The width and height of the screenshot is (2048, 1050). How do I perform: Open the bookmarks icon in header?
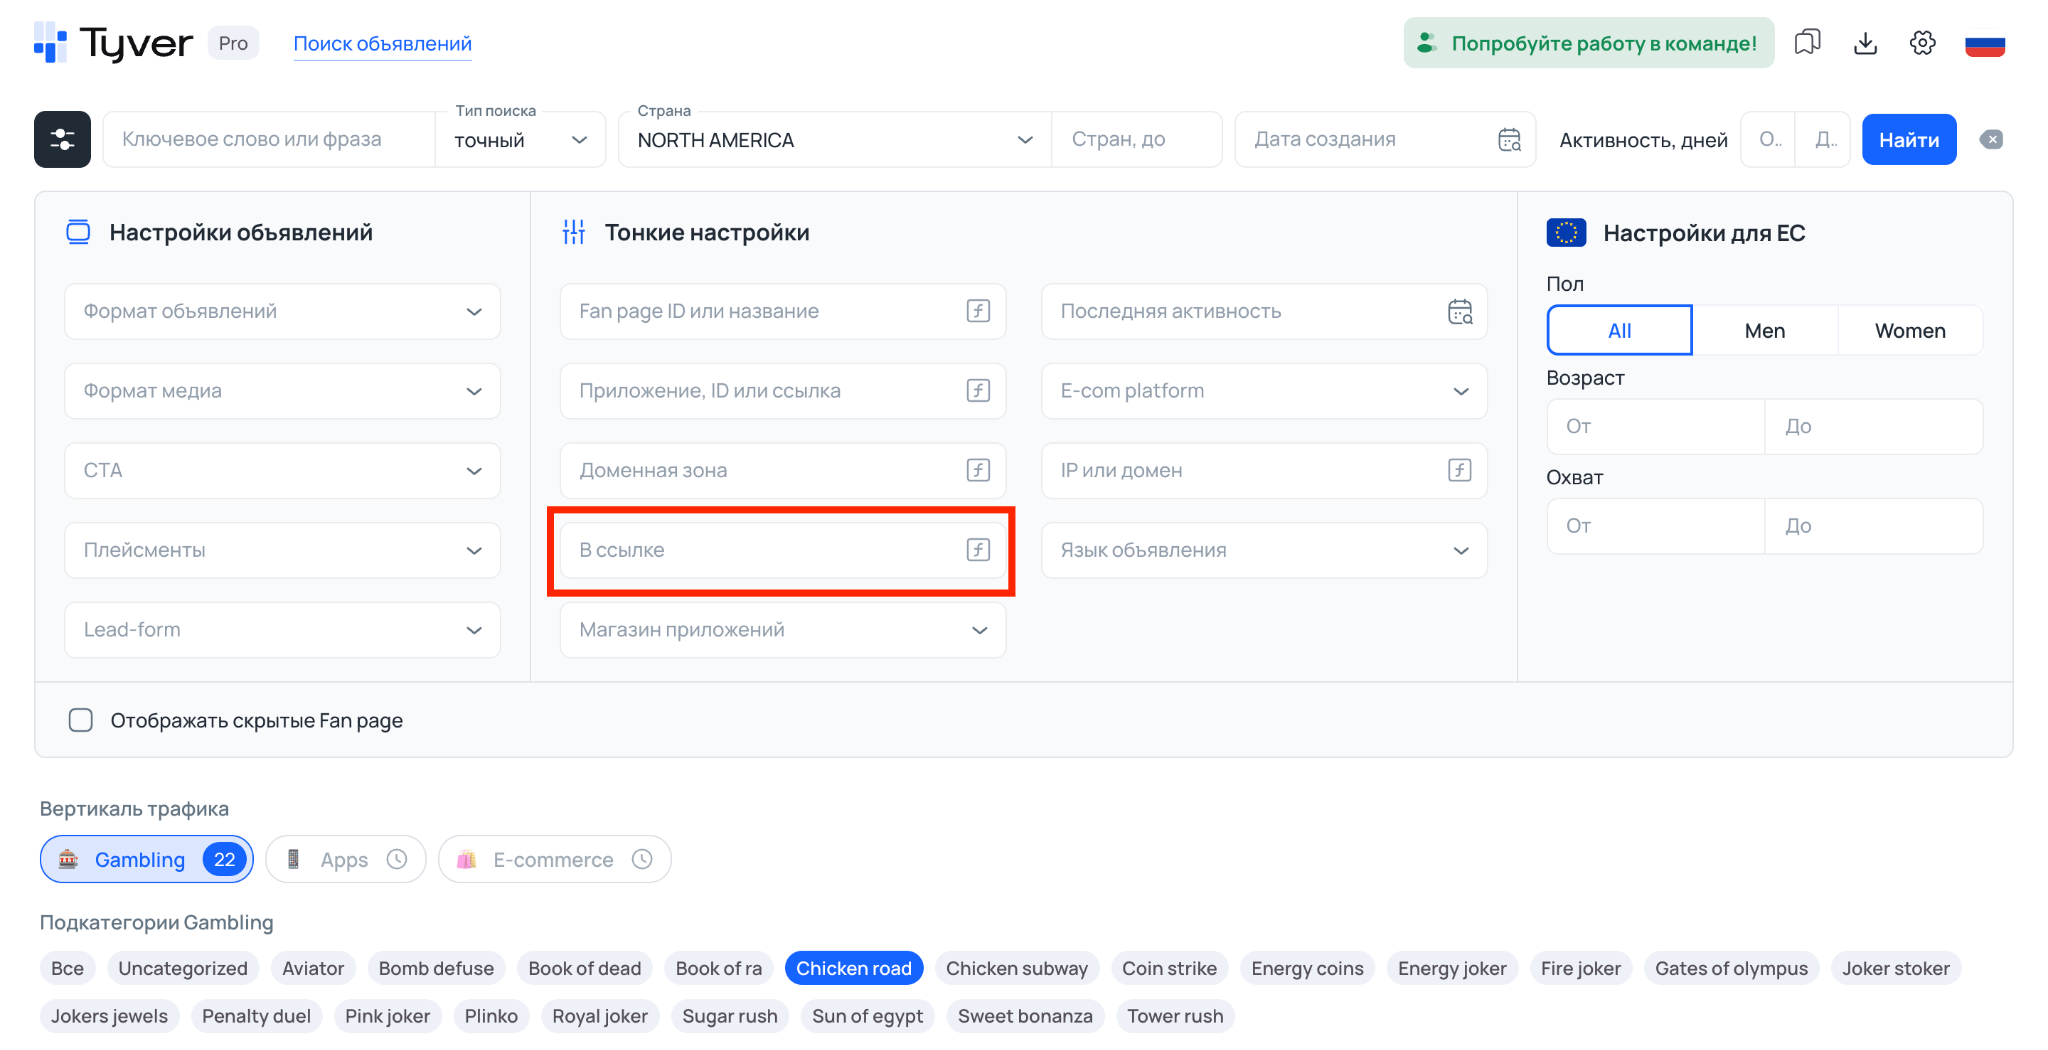pyautogui.click(x=1807, y=43)
